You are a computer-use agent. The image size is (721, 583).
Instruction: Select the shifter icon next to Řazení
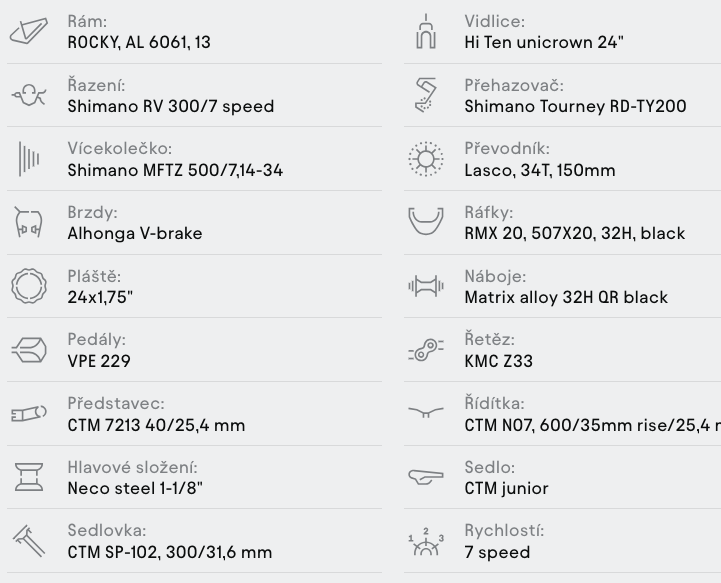(29, 95)
